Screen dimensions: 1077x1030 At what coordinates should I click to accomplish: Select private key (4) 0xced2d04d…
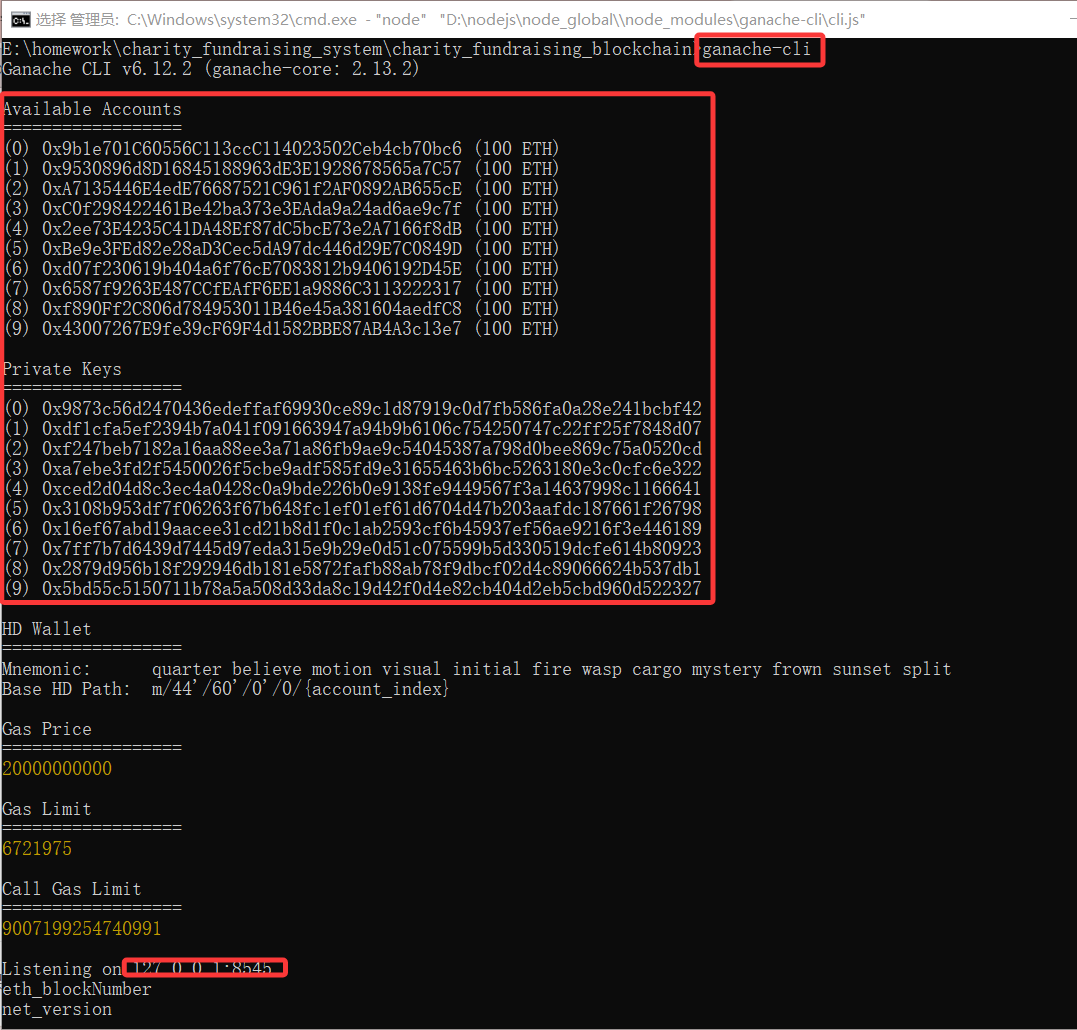(372, 489)
